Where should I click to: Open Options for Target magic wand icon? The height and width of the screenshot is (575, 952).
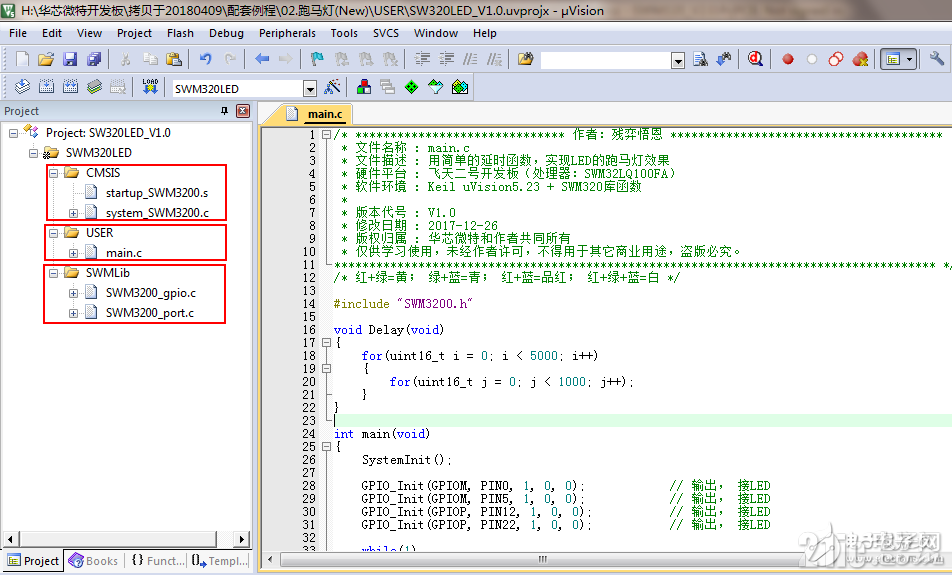pyautogui.click(x=332, y=87)
